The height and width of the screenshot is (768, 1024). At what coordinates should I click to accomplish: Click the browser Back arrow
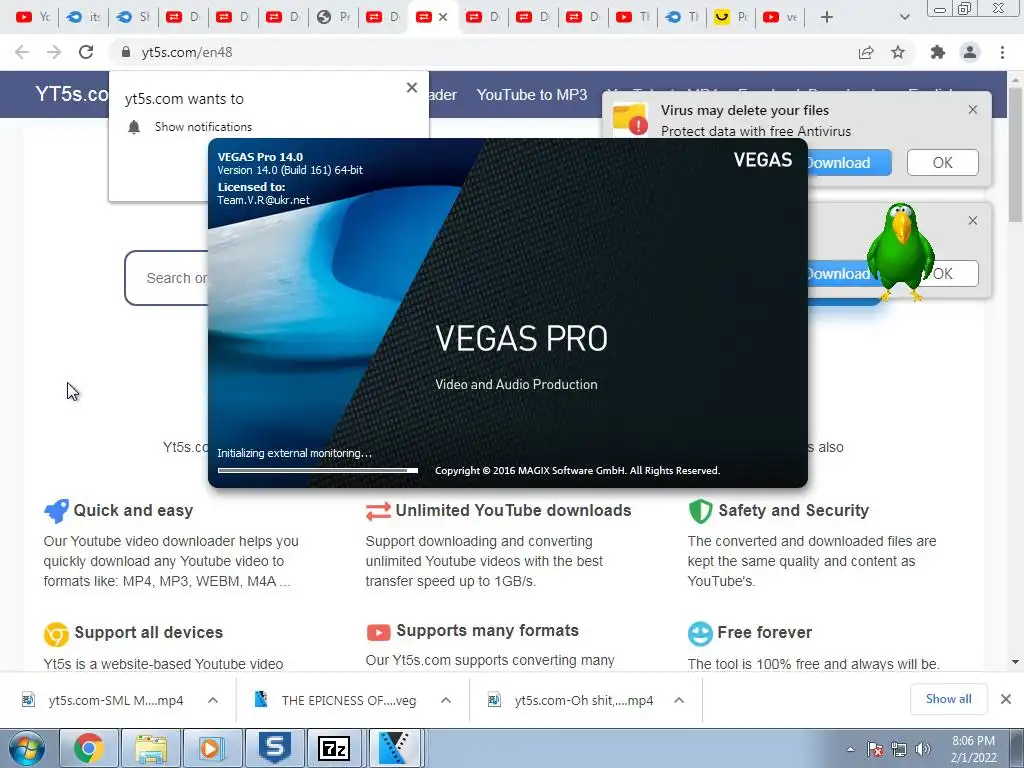[22, 52]
